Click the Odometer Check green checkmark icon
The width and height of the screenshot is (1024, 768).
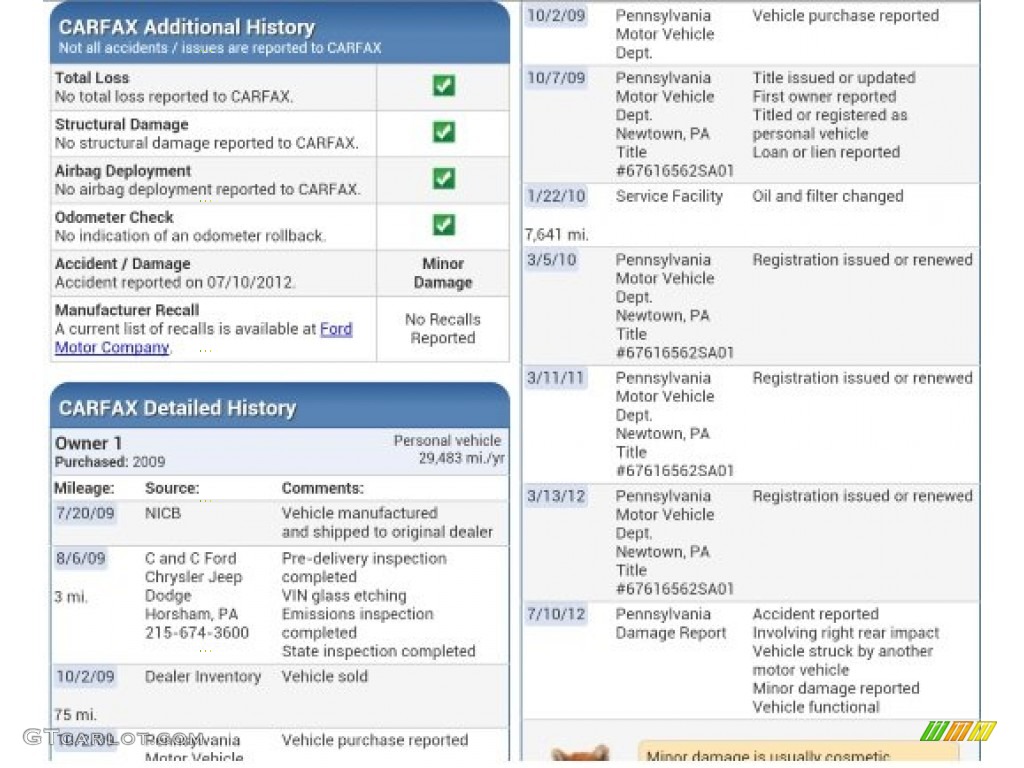tap(443, 225)
